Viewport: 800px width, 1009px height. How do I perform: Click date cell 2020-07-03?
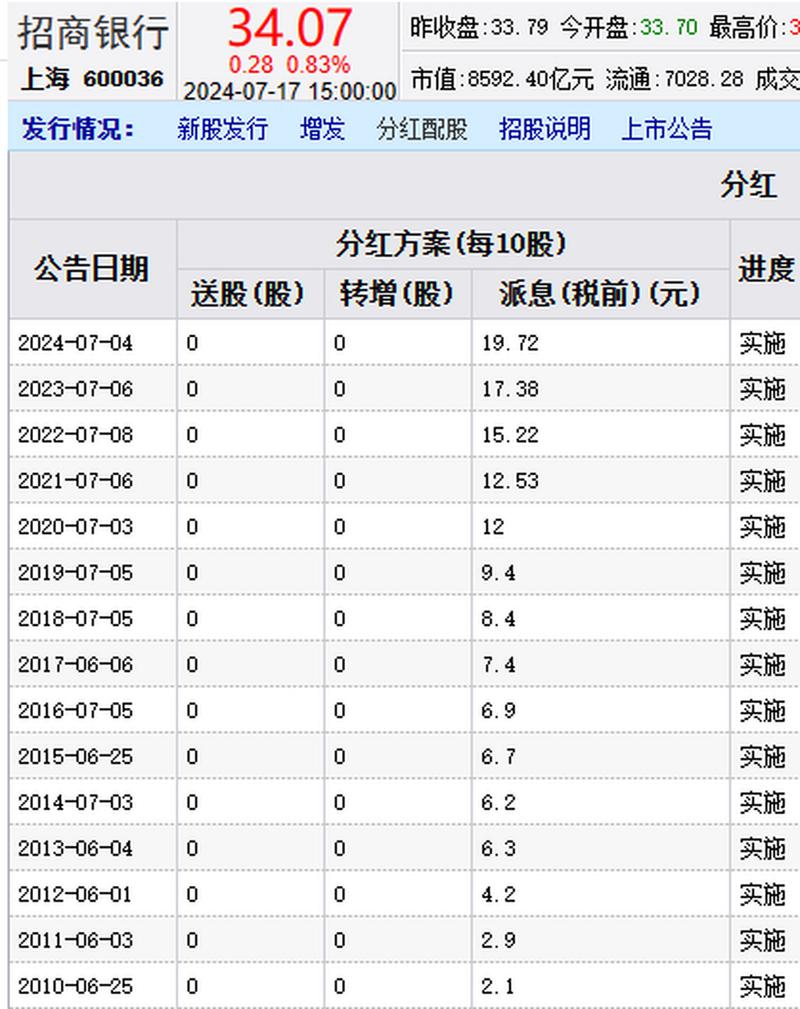tap(75, 527)
